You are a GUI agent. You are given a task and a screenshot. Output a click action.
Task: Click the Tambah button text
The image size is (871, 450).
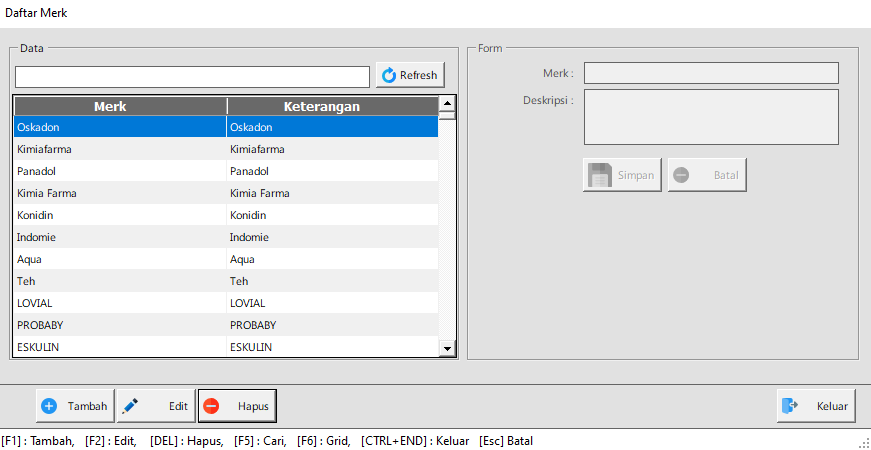click(x=87, y=406)
